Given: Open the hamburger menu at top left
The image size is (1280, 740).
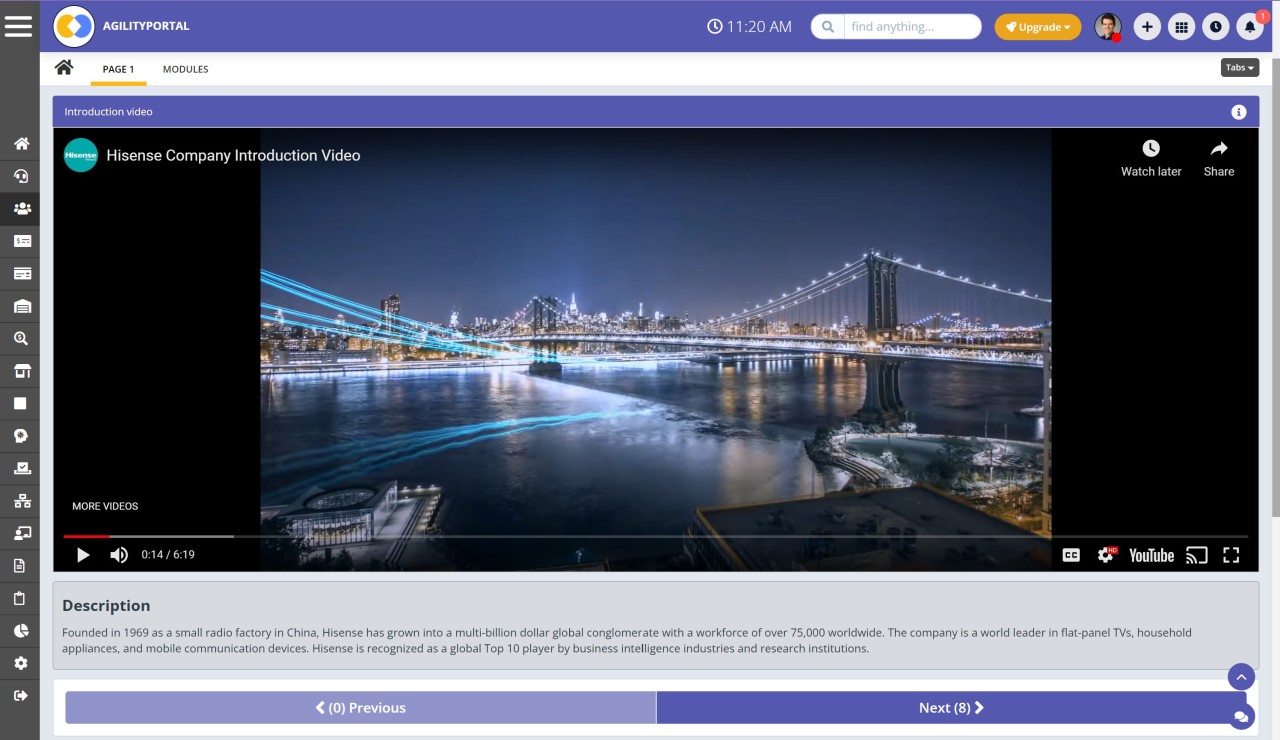Looking at the screenshot, I should coord(18,26).
